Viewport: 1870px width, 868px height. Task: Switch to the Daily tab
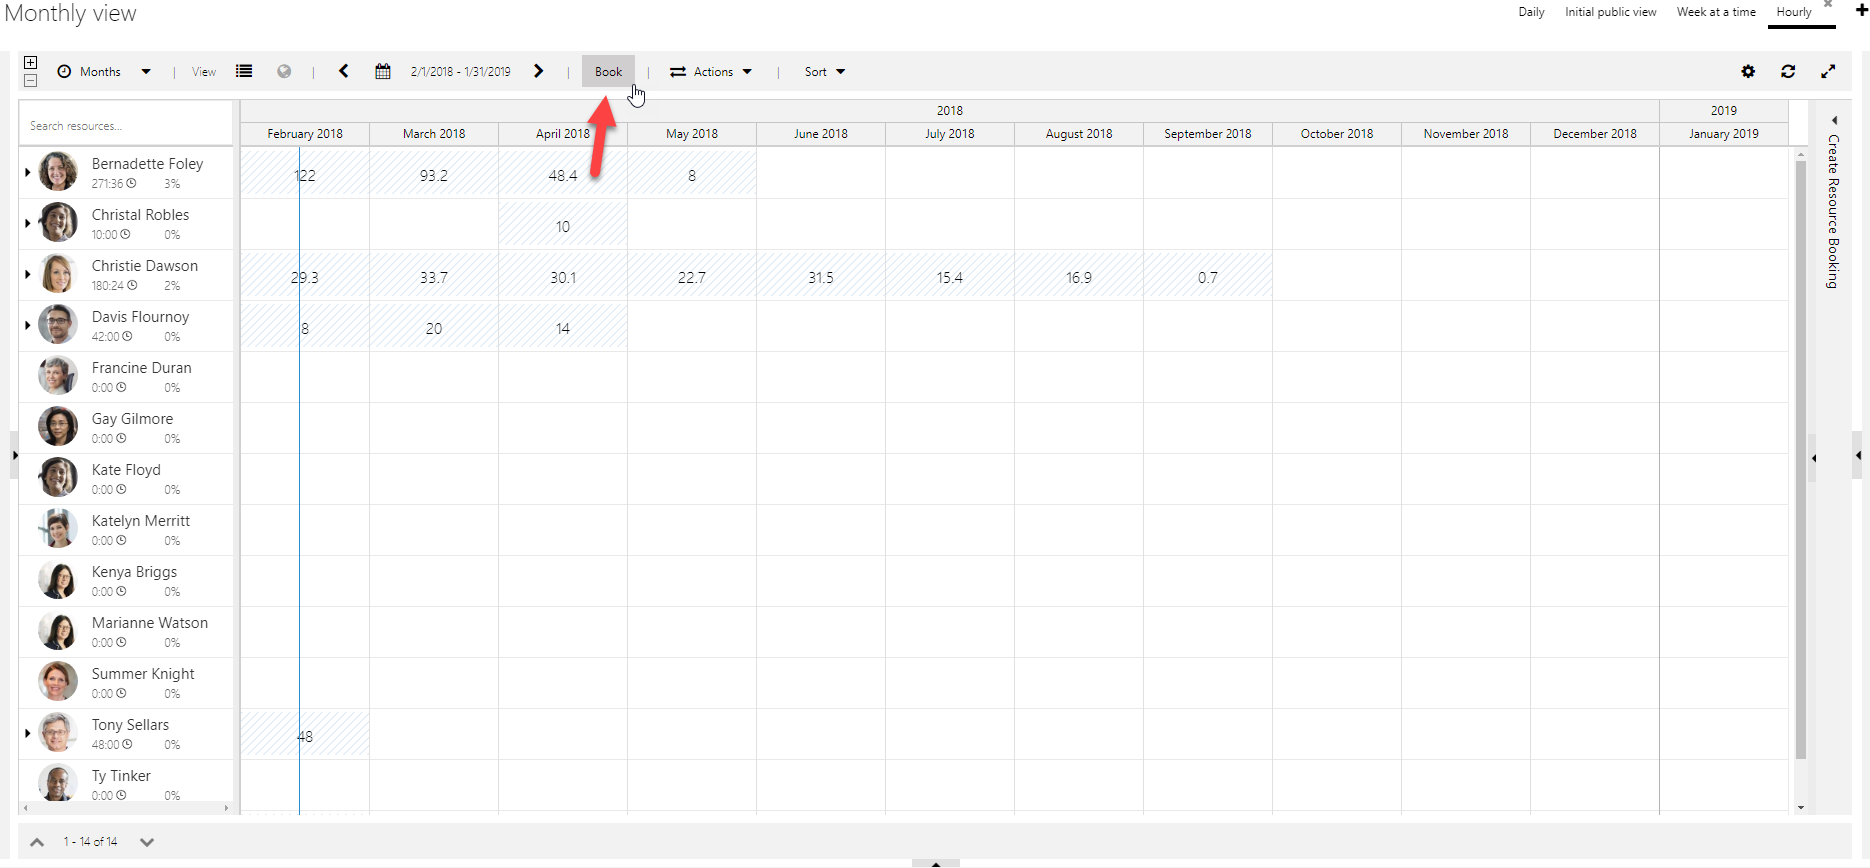1531,12
